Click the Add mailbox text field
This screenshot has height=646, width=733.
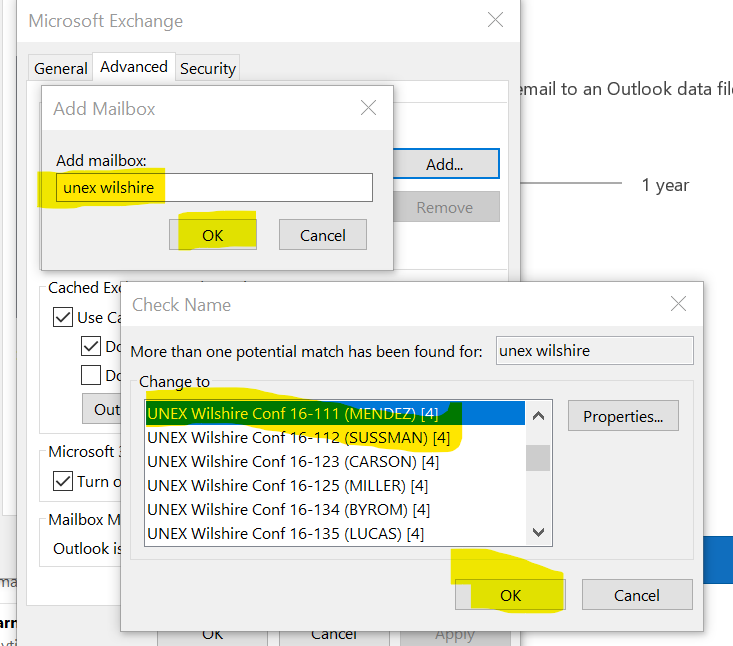point(214,188)
